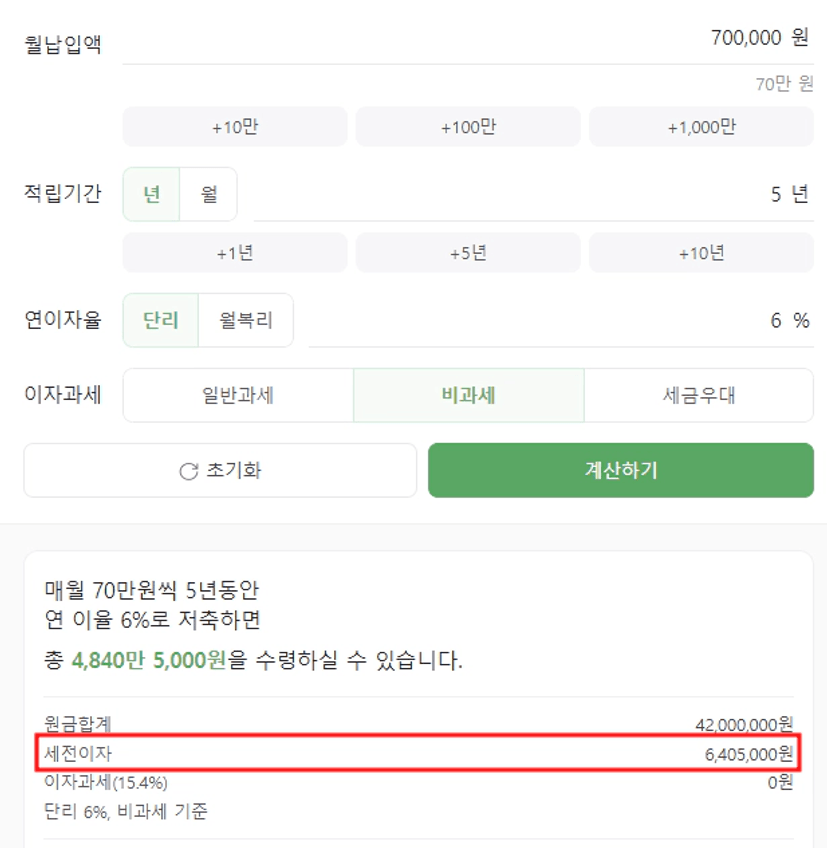This screenshot has width=827, height=848.
Task: Select 년 as the savings period unit
Action: pos(152,194)
